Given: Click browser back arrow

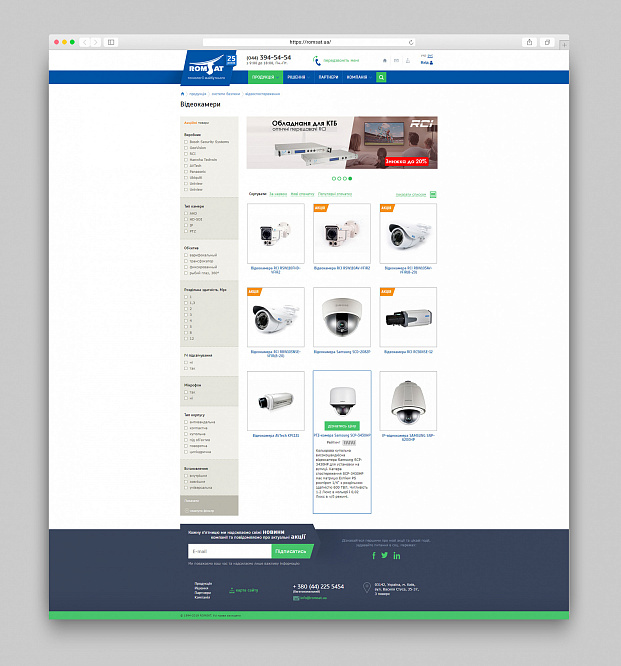Looking at the screenshot, I should 85,42.
